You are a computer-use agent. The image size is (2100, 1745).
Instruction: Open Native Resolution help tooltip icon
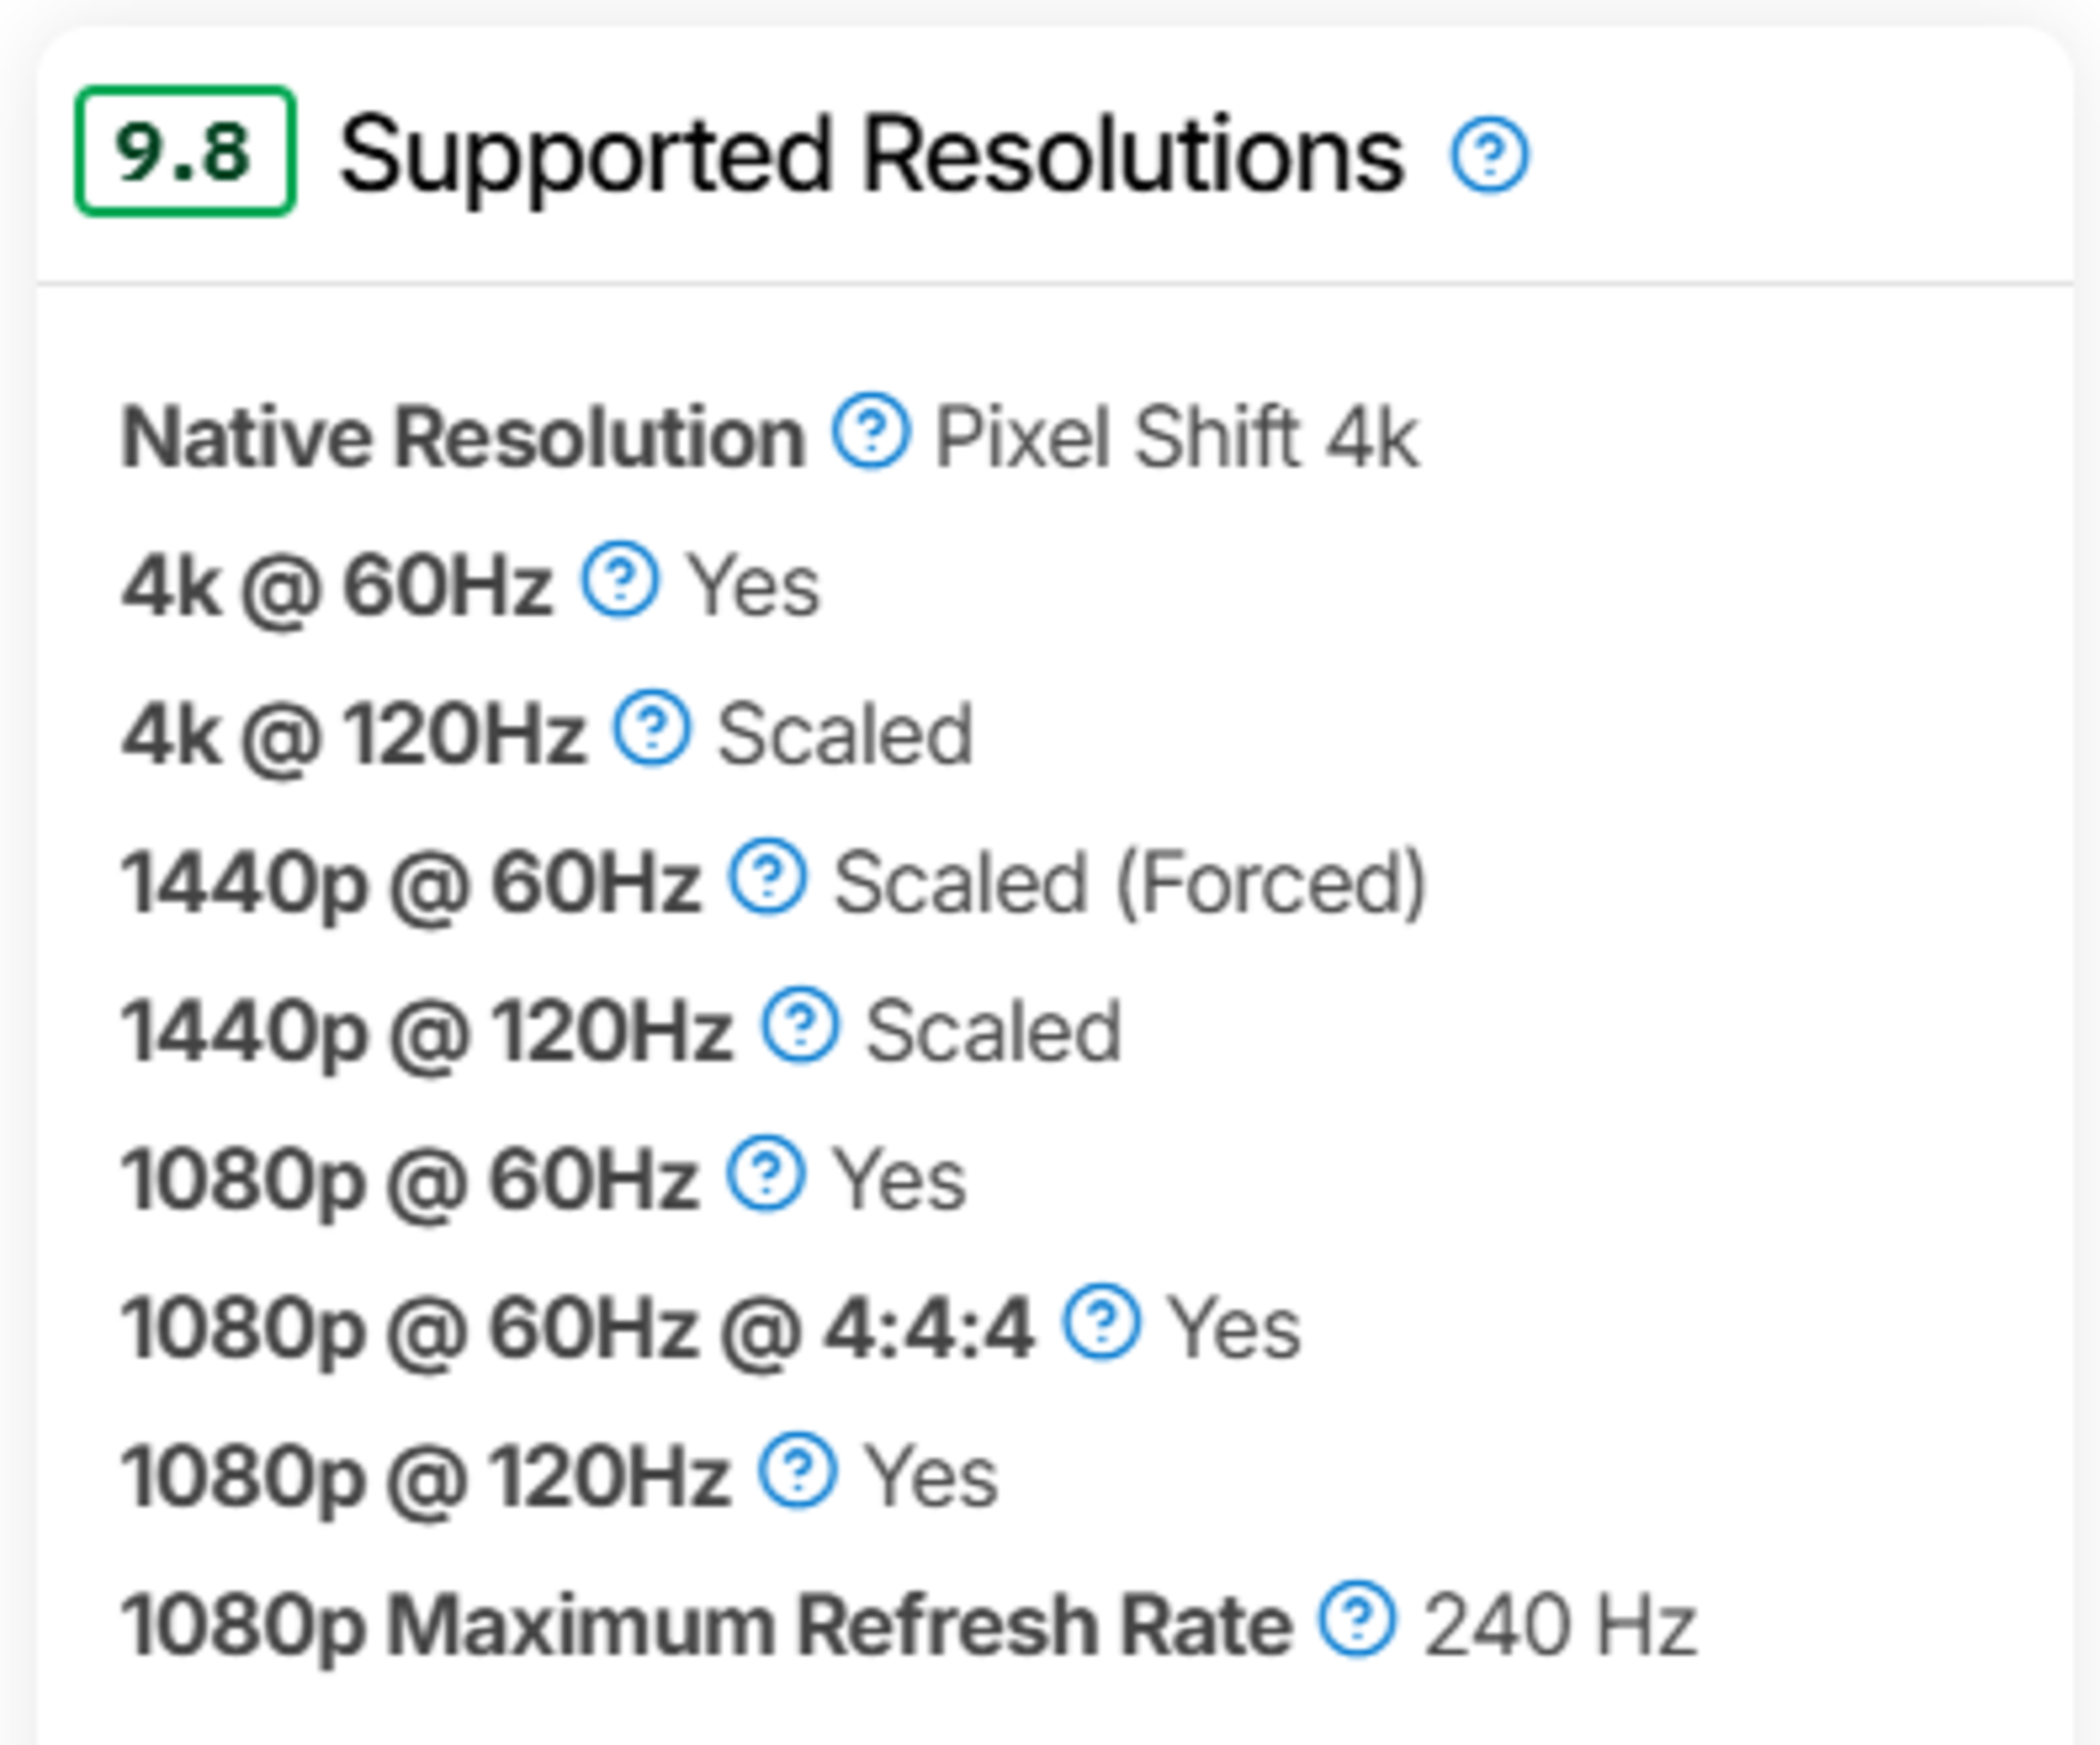[871, 431]
